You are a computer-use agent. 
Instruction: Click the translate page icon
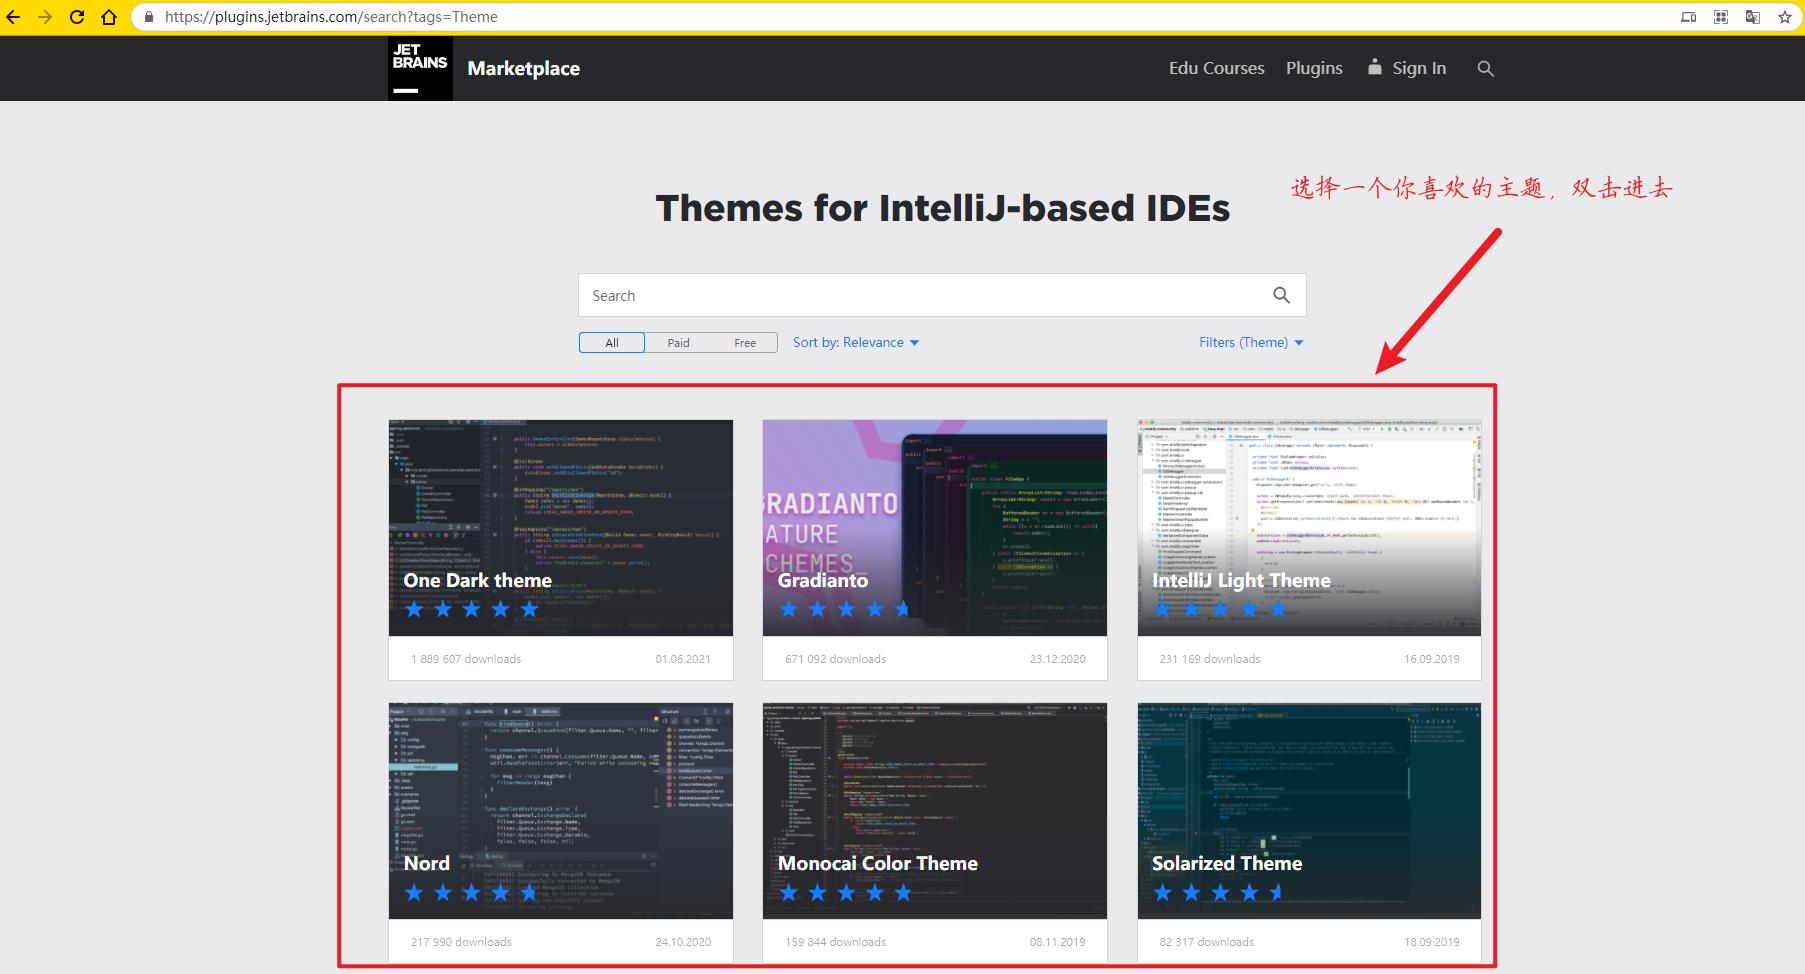tap(1753, 17)
